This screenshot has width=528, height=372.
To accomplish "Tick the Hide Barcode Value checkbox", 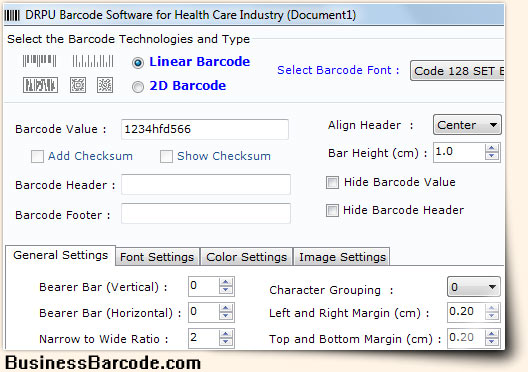I will coord(332,182).
